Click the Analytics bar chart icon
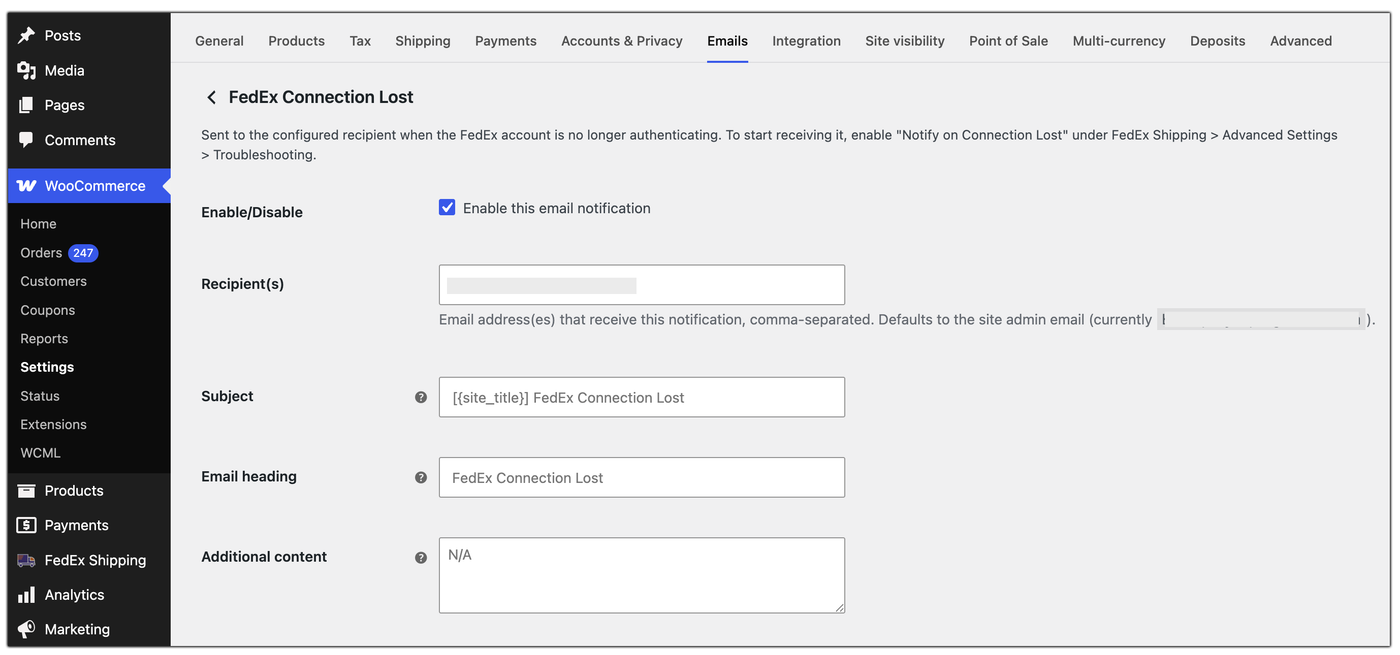Screen dimensions: 1400x655 coord(26,595)
